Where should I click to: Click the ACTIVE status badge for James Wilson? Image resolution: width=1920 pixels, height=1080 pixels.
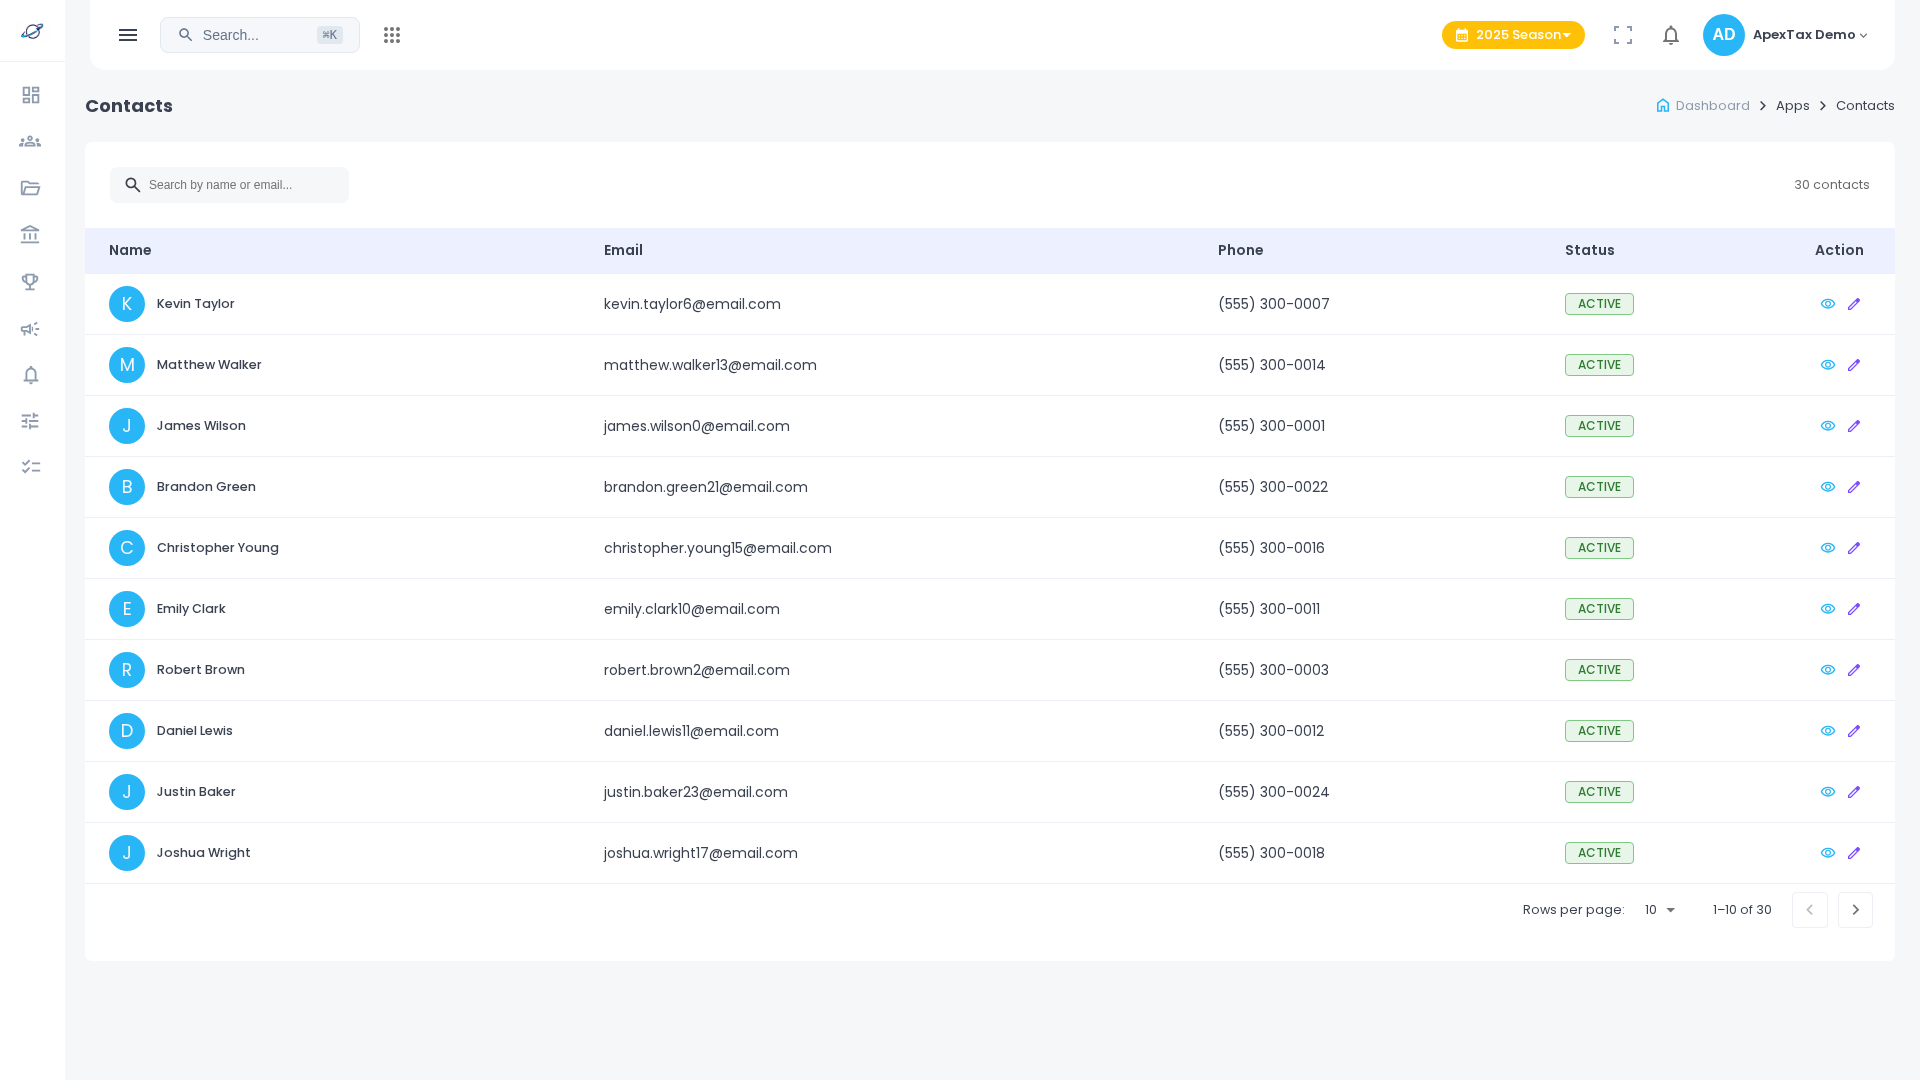(x=1599, y=426)
